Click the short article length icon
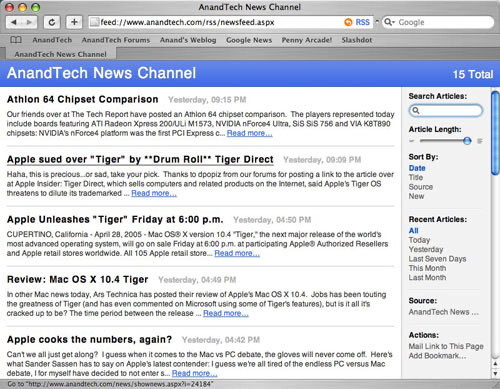The image size is (500, 389). [412, 141]
